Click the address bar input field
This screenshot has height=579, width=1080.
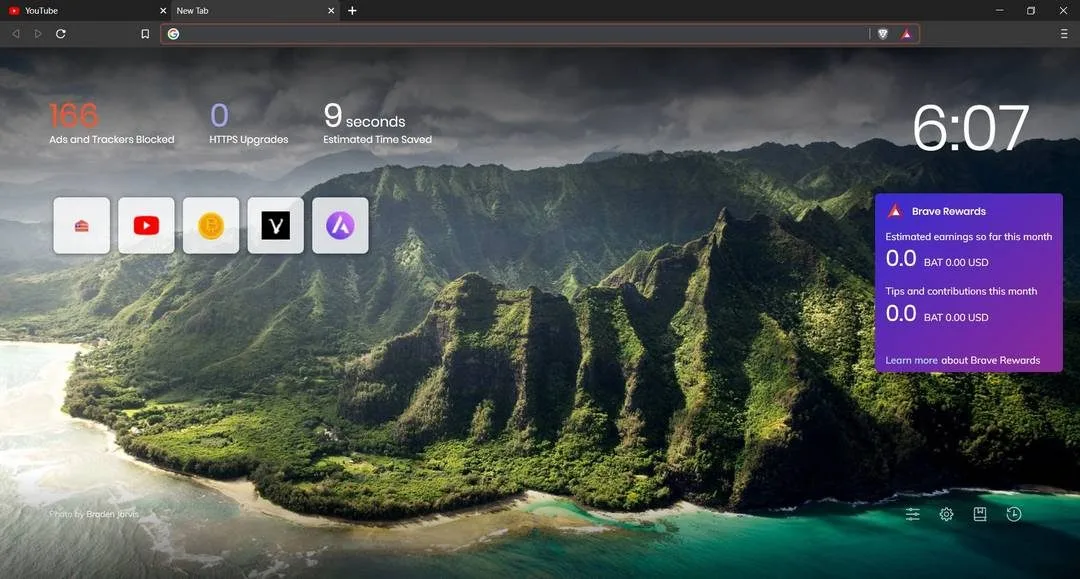520,34
